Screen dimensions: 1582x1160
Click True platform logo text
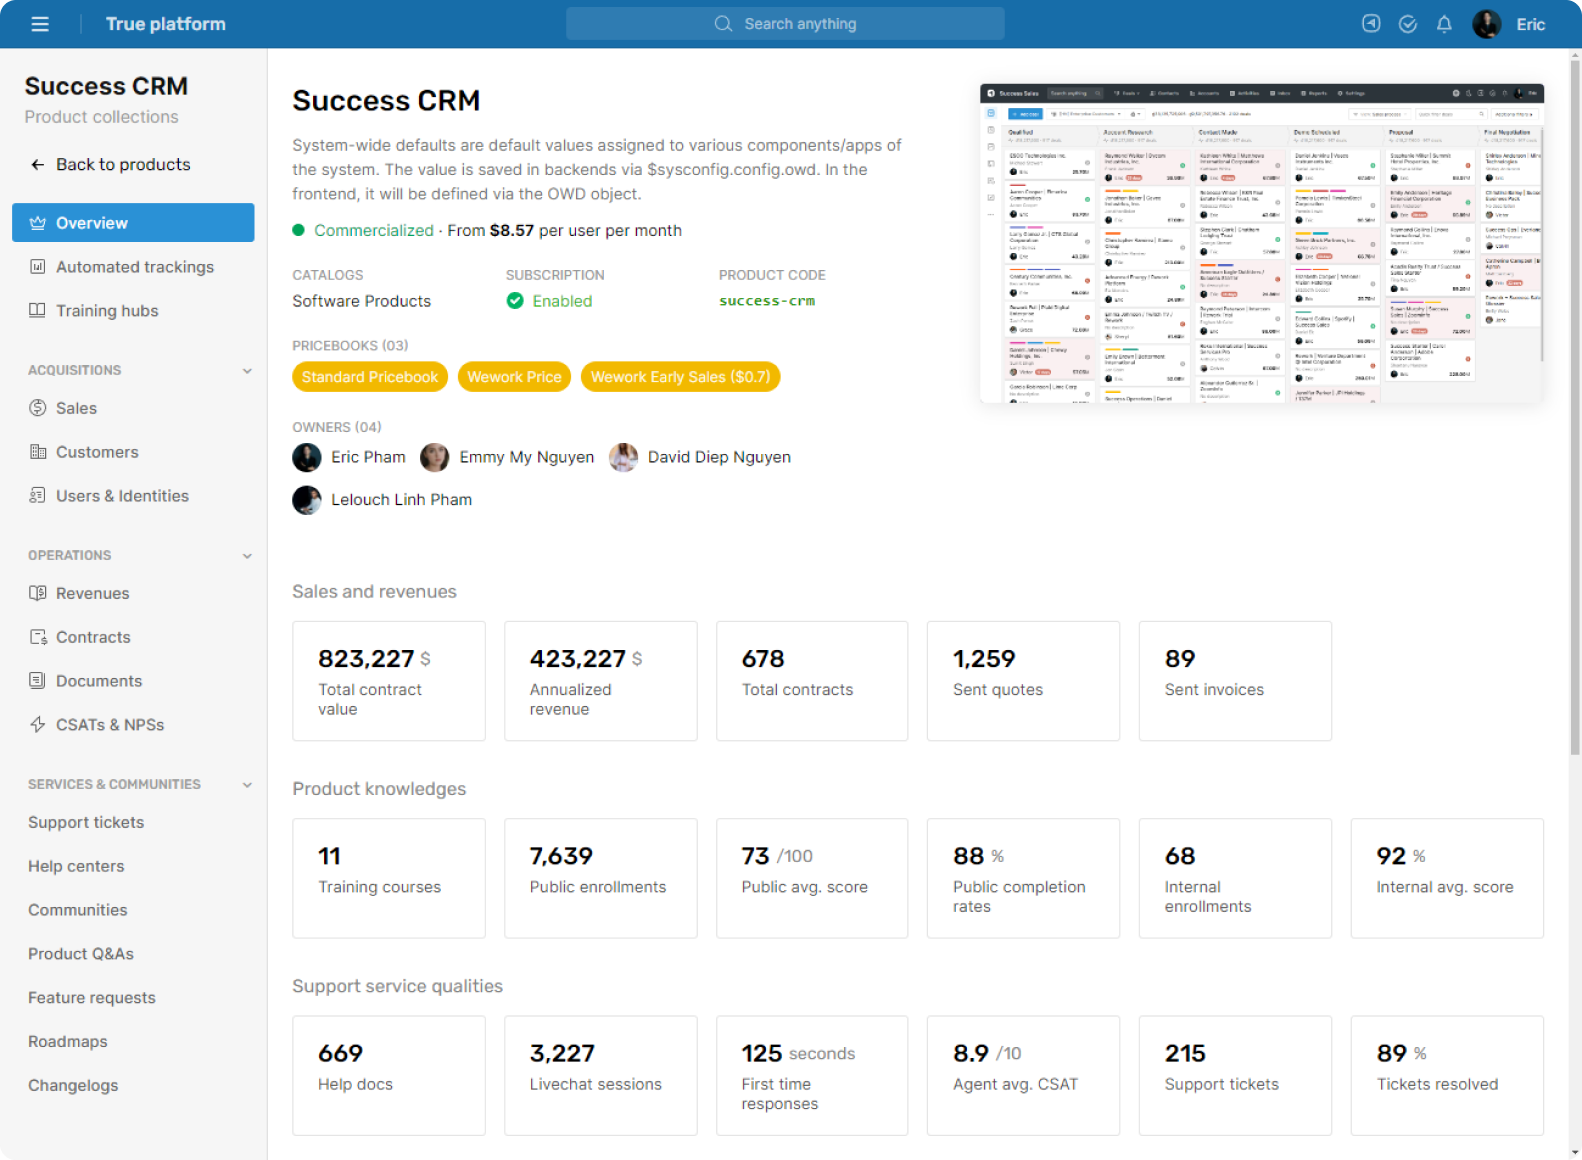[x=166, y=24]
